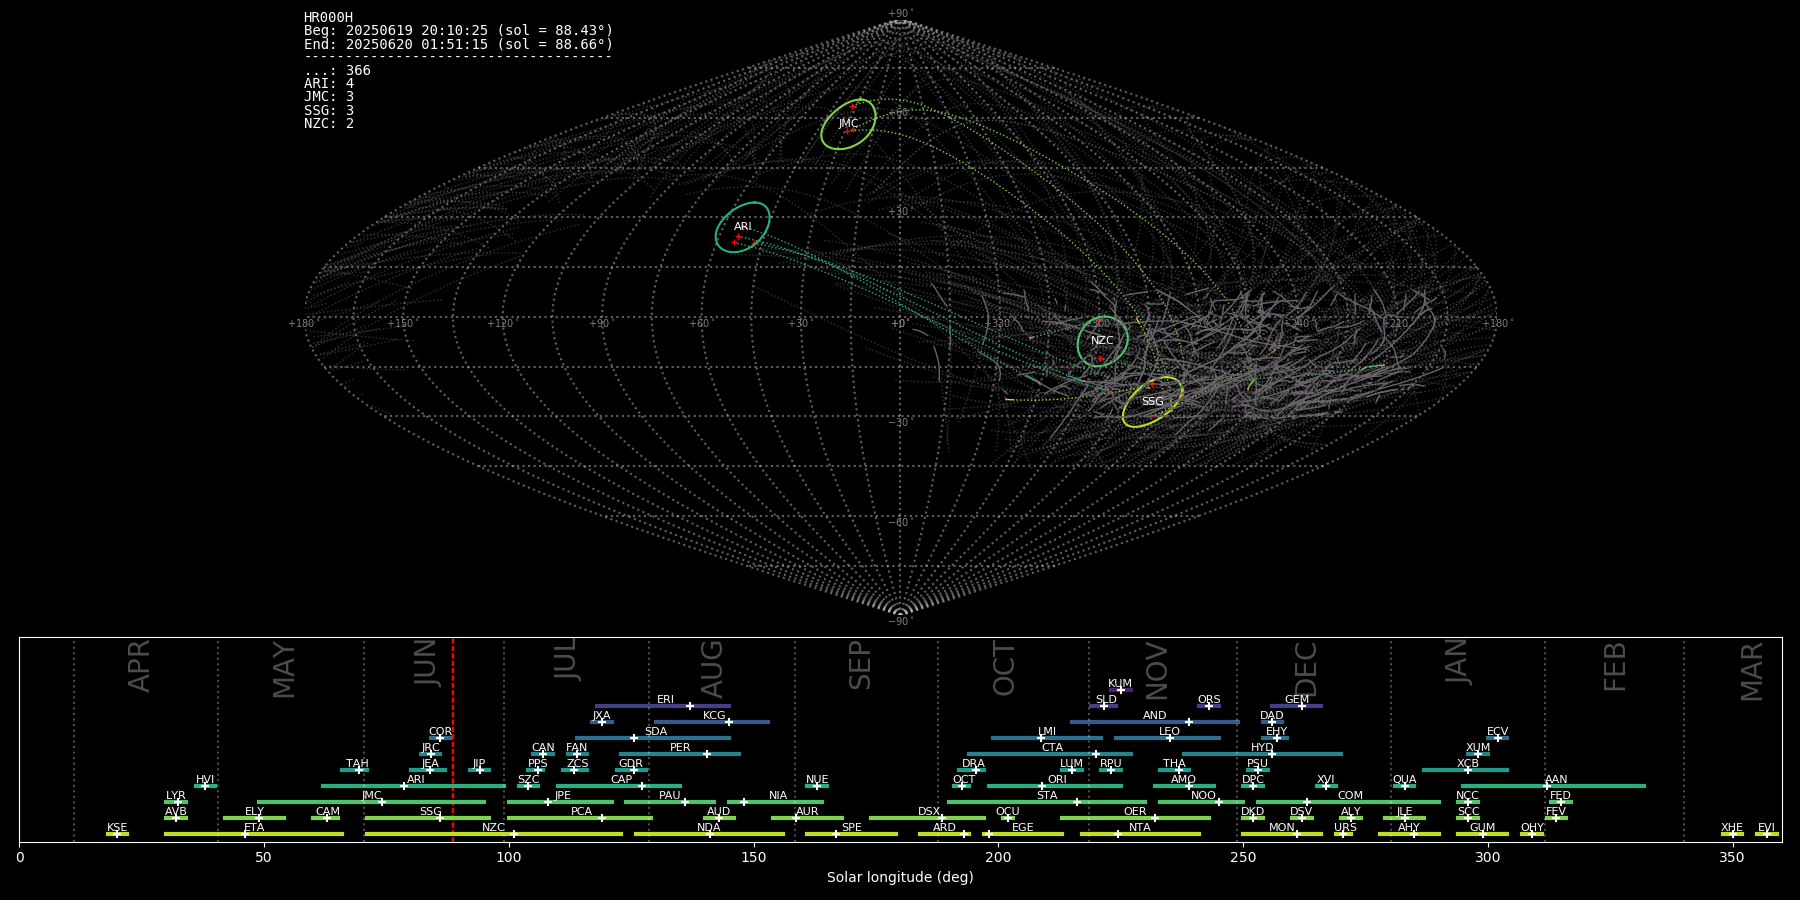This screenshot has height=900, width=1800.
Task: Click the LYR shower marker in timeline
Action: coord(176,802)
